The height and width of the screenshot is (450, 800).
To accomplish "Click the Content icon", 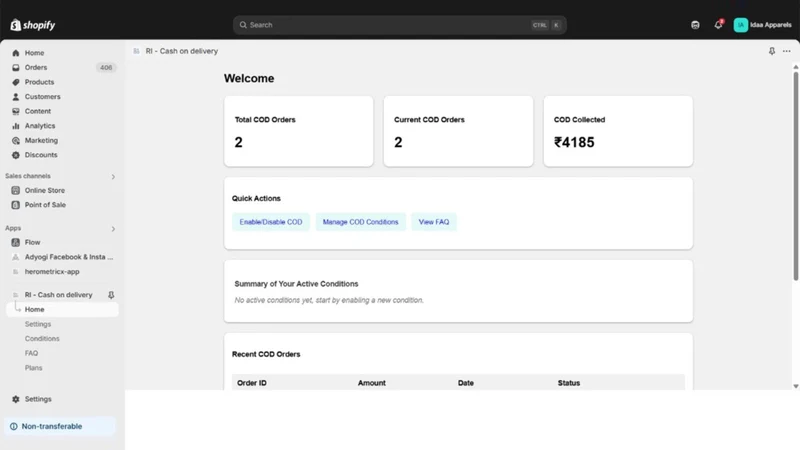I will pyautogui.click(x=16, y=111).
